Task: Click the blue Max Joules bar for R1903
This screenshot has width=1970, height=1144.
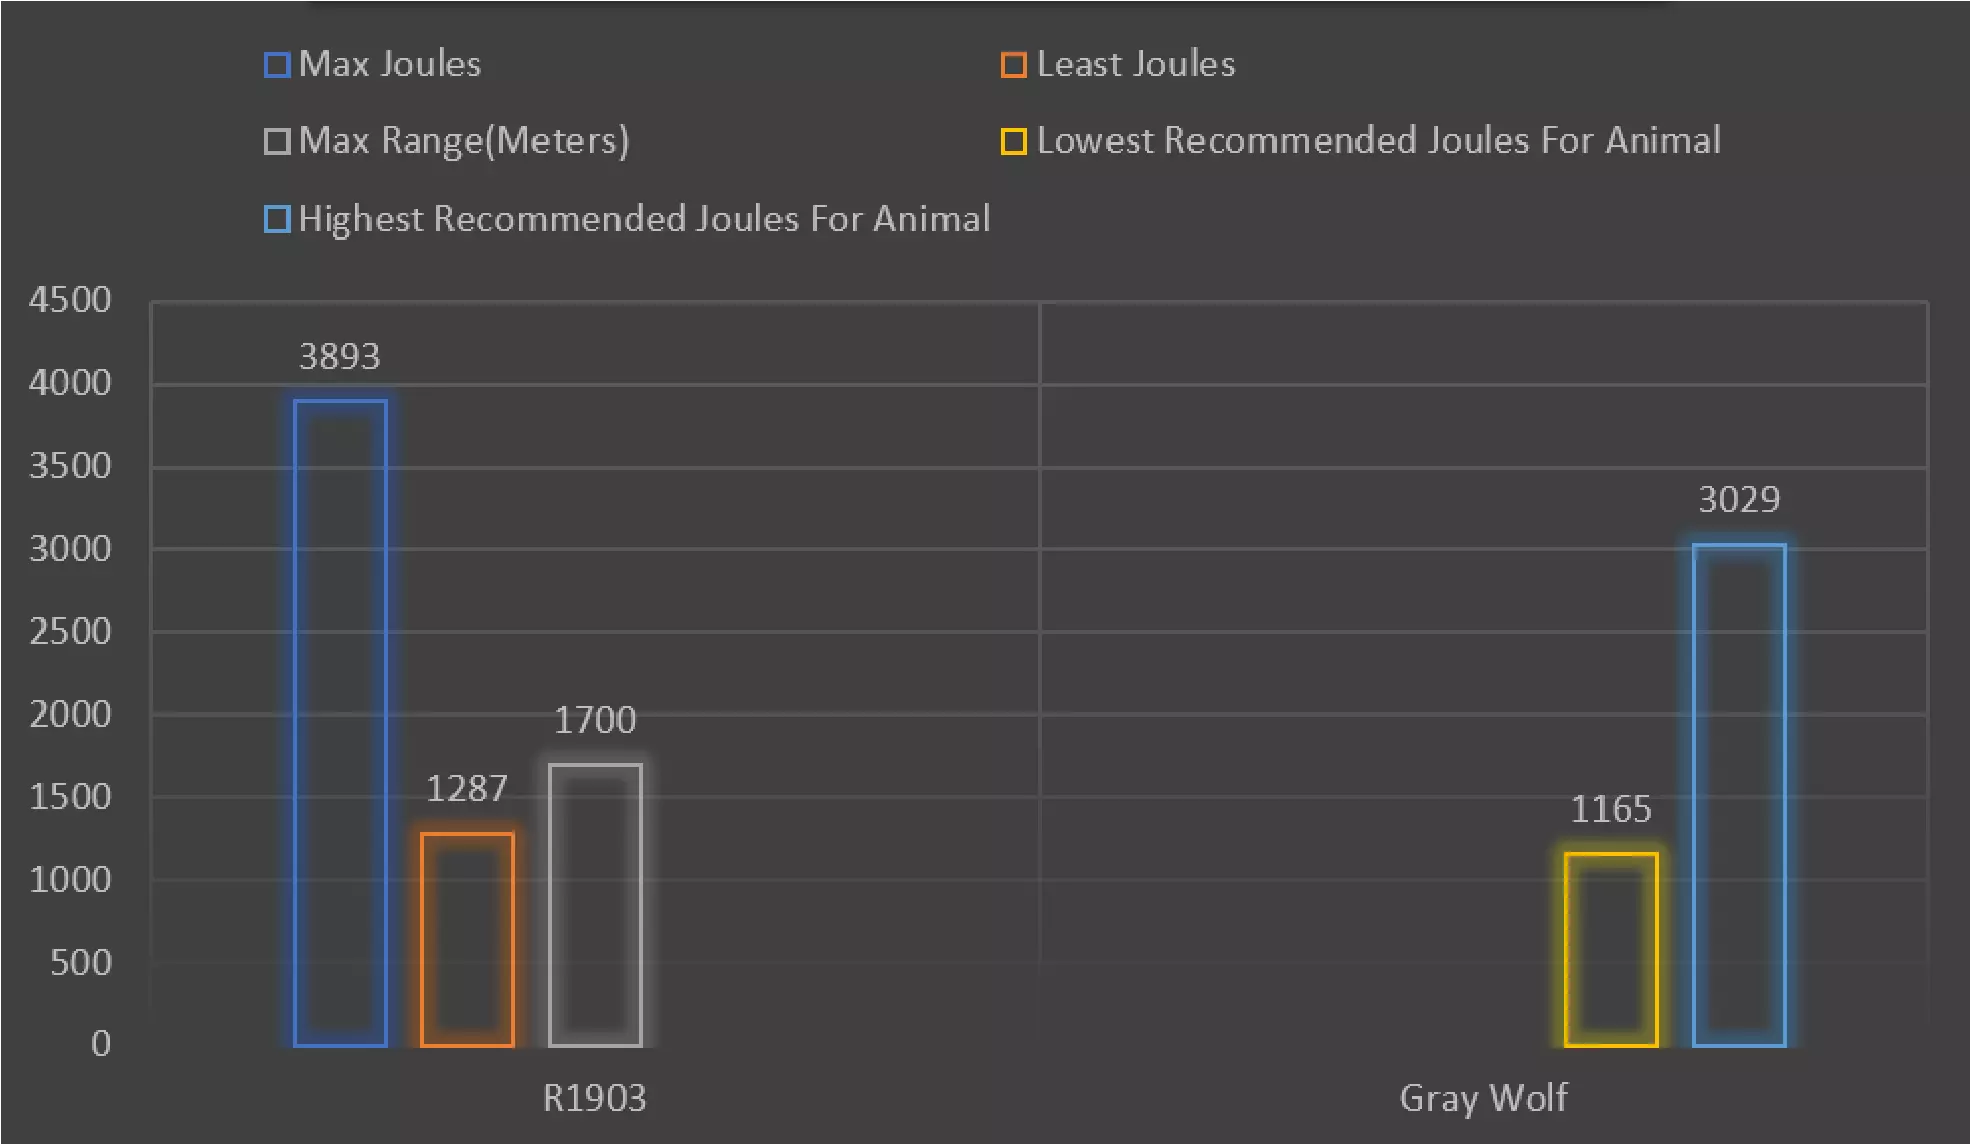Action: pyautogui.click(x=340, y=722)
